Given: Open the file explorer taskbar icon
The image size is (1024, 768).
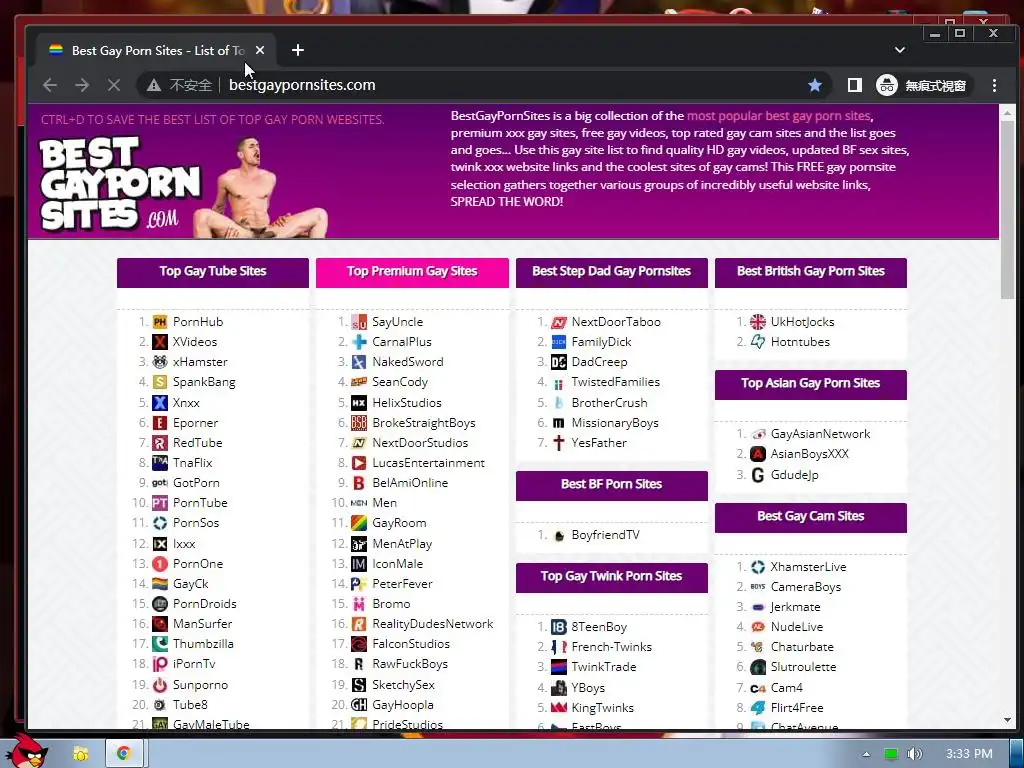Looking at the screenshot, I should (x=81, y=754).
